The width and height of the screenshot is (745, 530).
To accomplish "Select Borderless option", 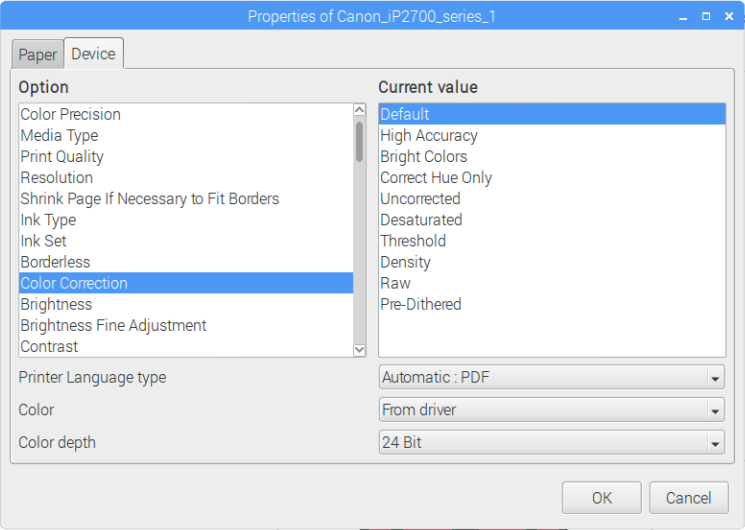I will [186, 262].
